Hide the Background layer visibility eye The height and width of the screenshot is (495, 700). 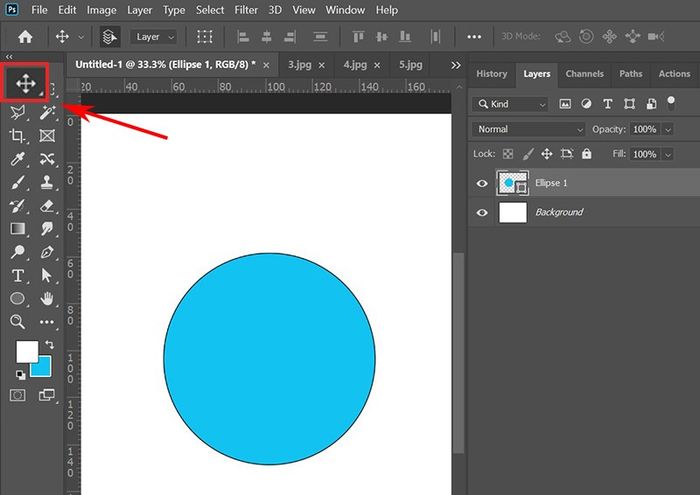(482, 212)
